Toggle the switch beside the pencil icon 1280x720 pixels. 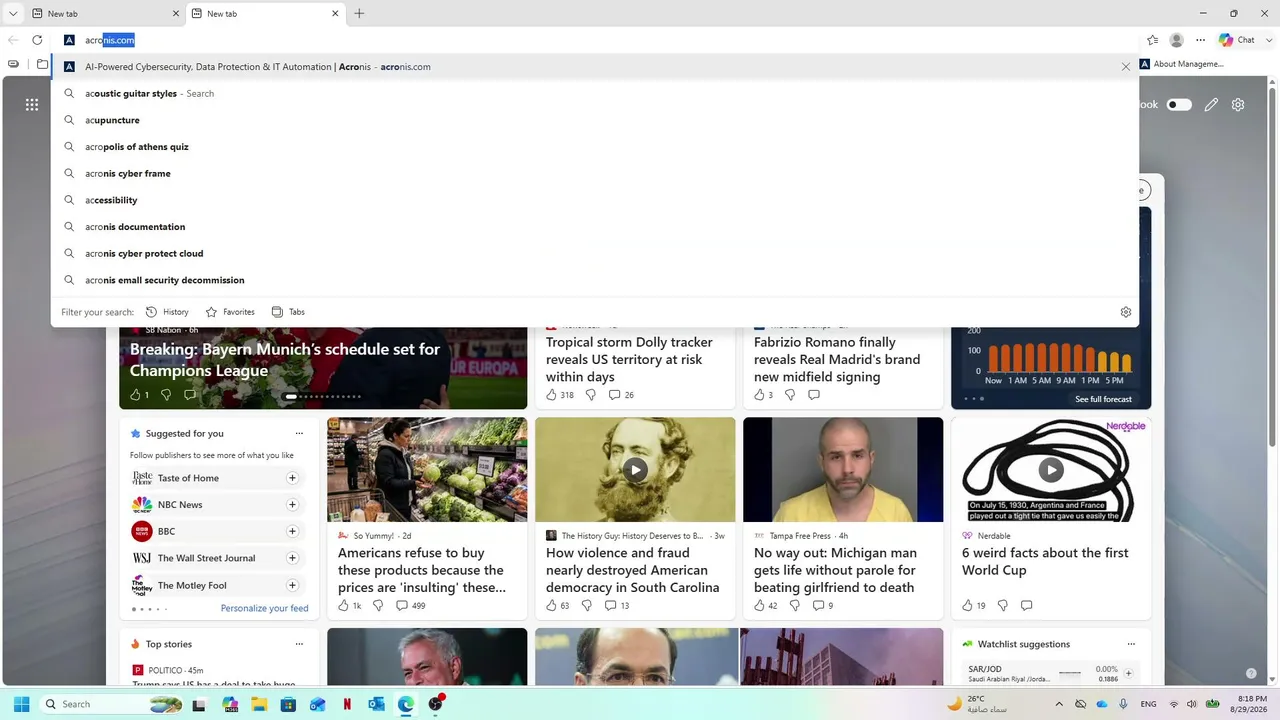tap(1180, 105)
